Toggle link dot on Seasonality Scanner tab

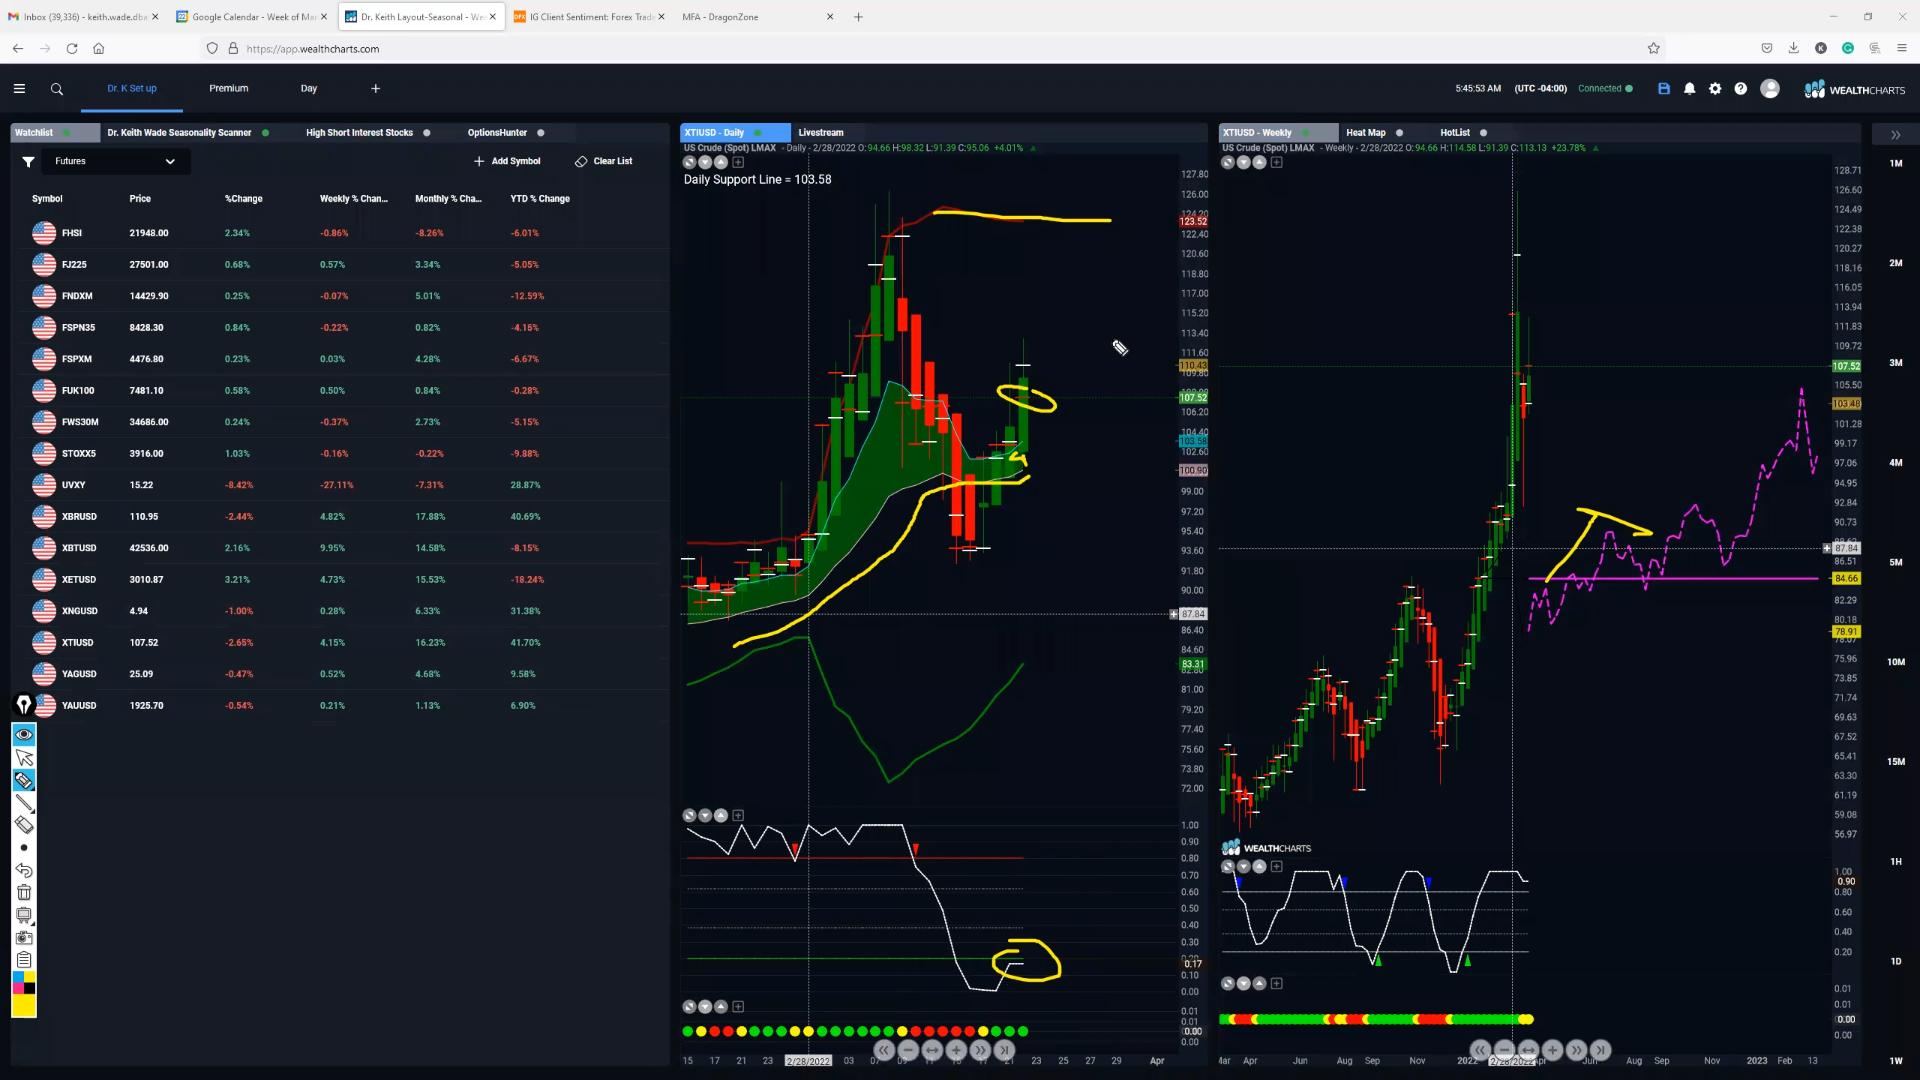coord(266,133)
